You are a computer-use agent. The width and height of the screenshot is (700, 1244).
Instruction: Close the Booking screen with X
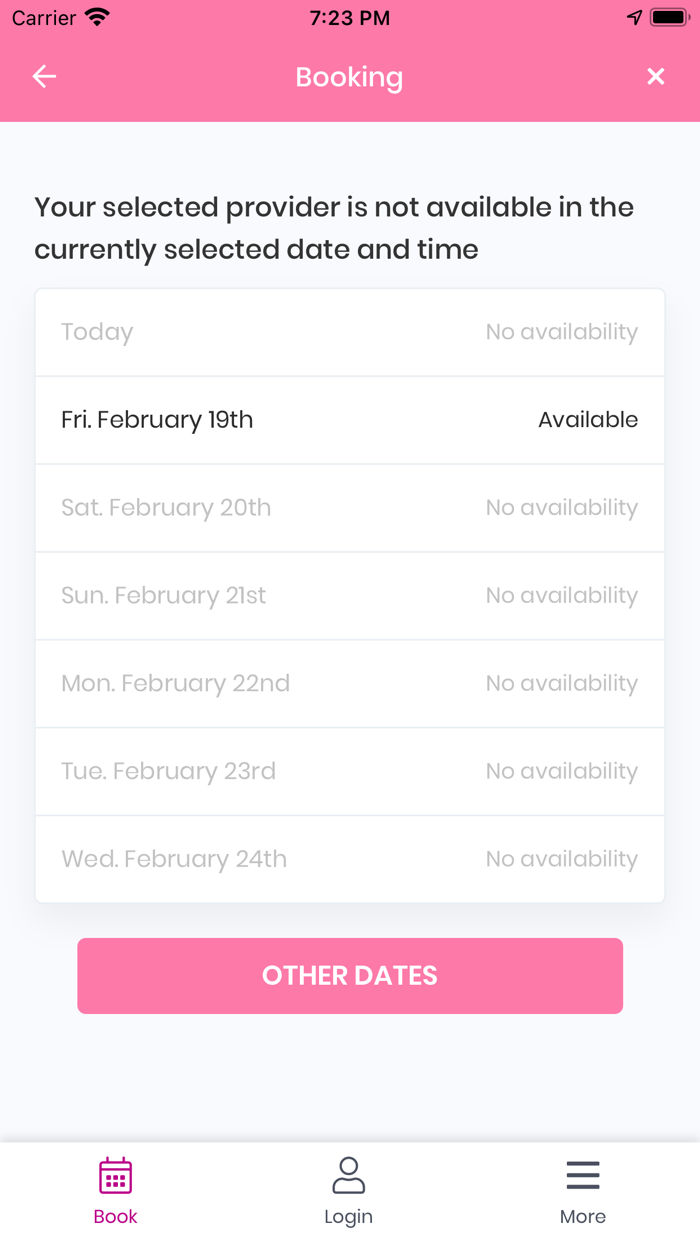point(655,77)
